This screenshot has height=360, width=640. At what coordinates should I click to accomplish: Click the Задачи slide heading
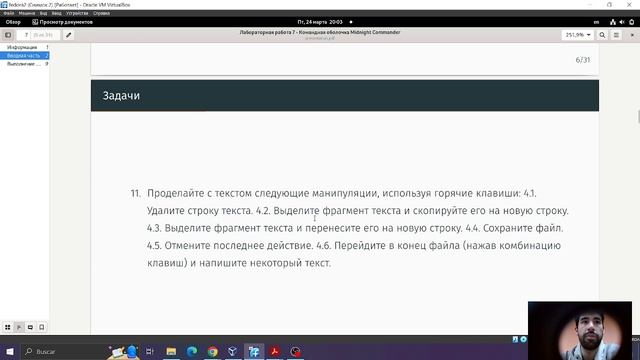(x=121, y=96)
